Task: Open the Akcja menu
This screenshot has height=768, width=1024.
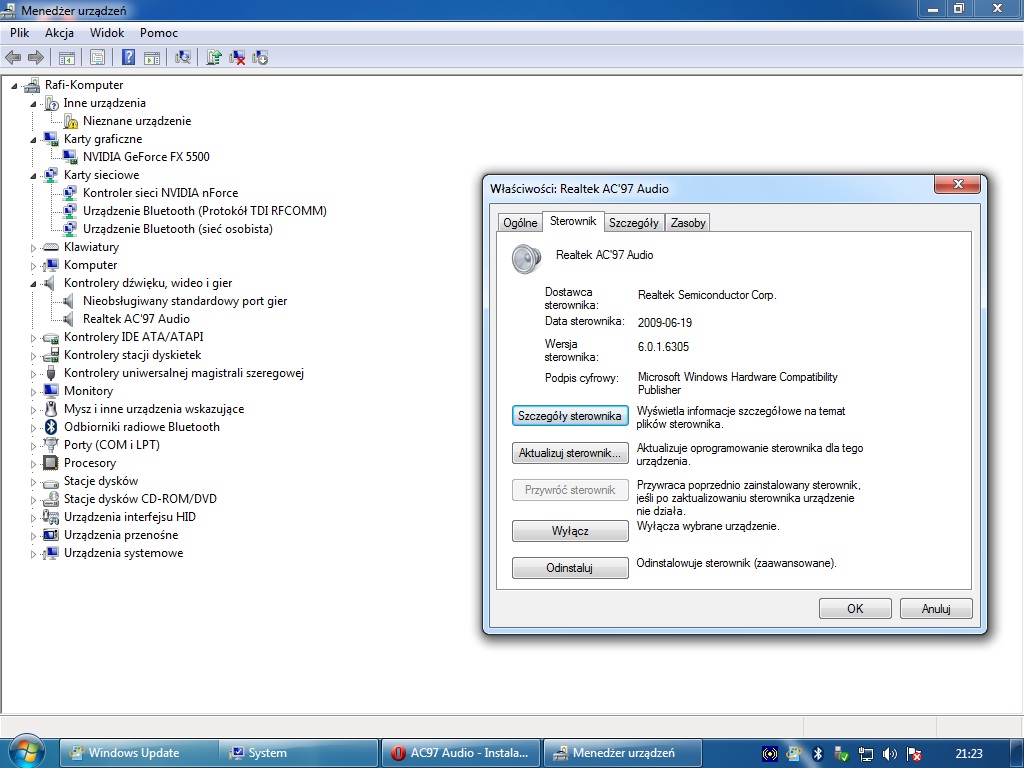Action: pos(59,33)
